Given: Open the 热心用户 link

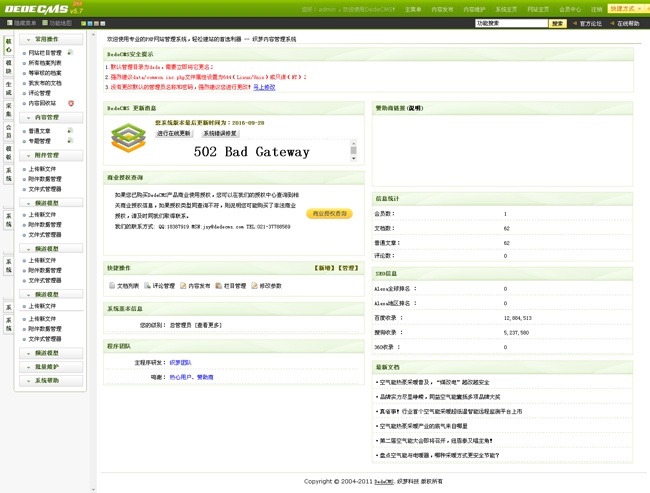Looking at the screenshot, I should pyautogui.click(x=180, y=377).
